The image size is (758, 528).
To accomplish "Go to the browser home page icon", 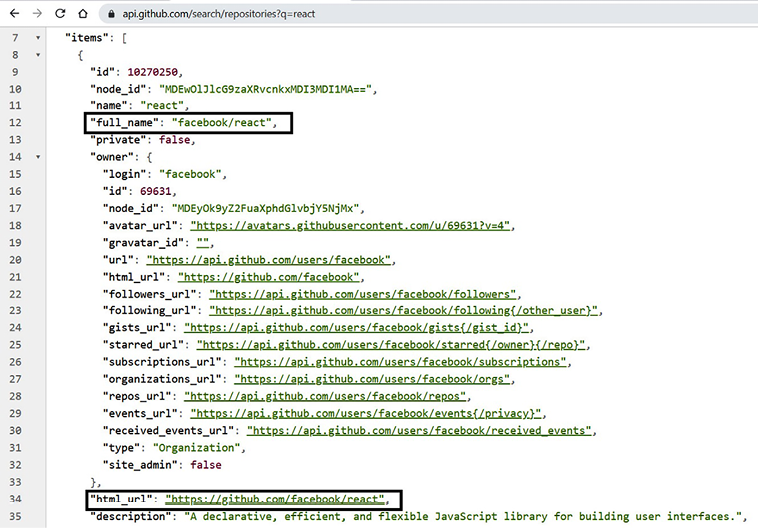I will [85, 14].
